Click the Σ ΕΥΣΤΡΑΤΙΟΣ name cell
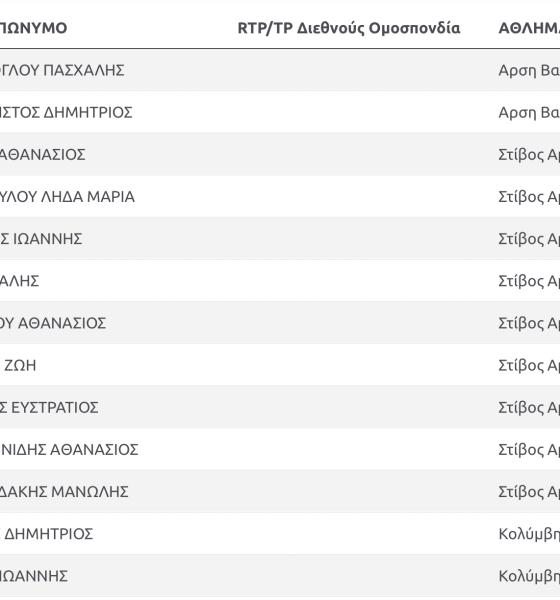560x600 pixels. [x=49, y=407]
